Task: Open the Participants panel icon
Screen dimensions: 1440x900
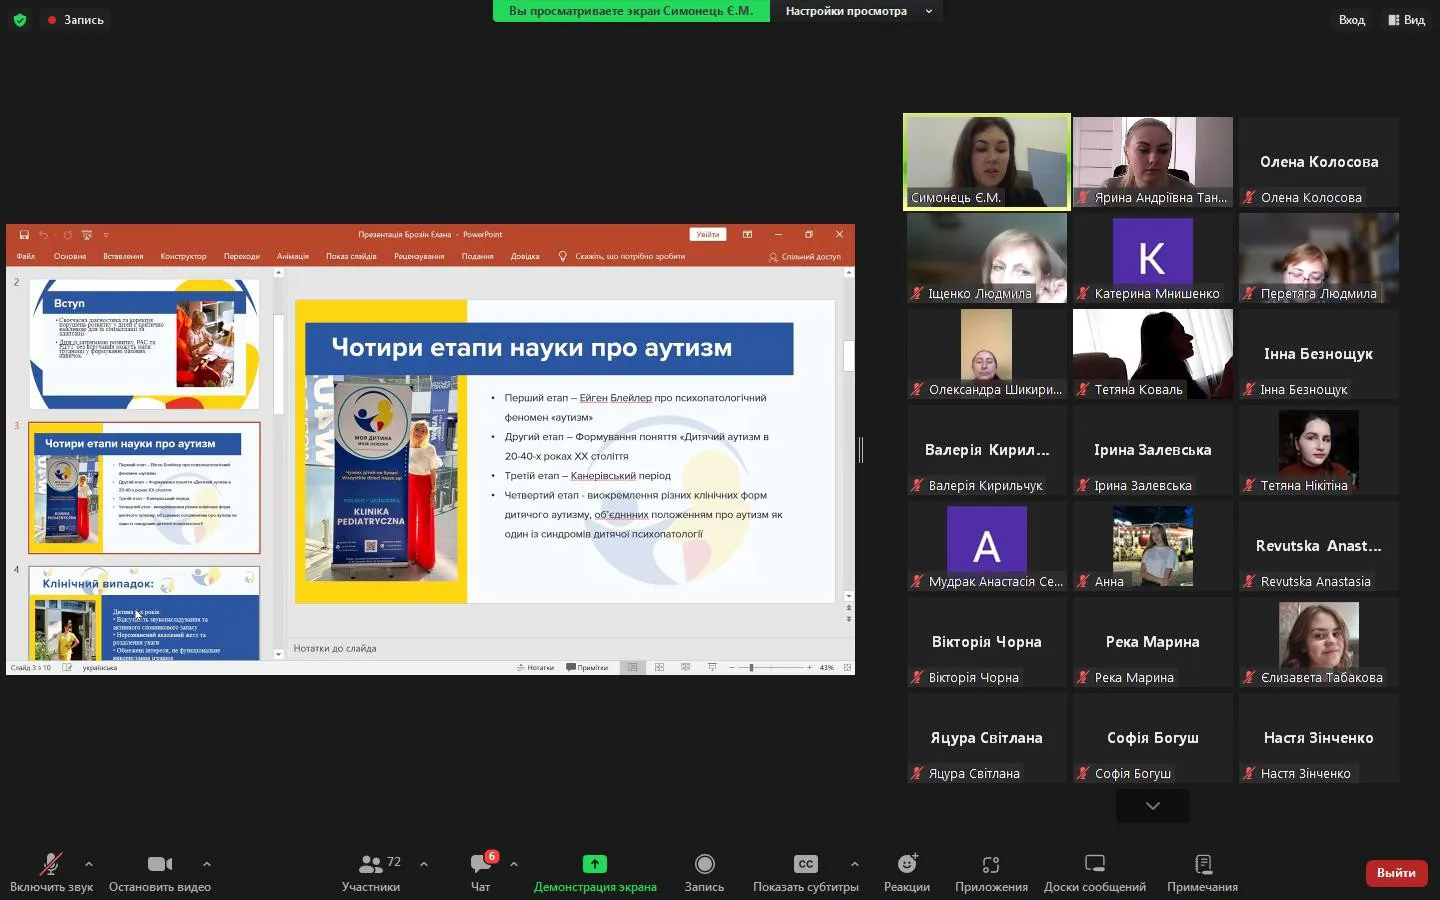Action: coord(371,864)
